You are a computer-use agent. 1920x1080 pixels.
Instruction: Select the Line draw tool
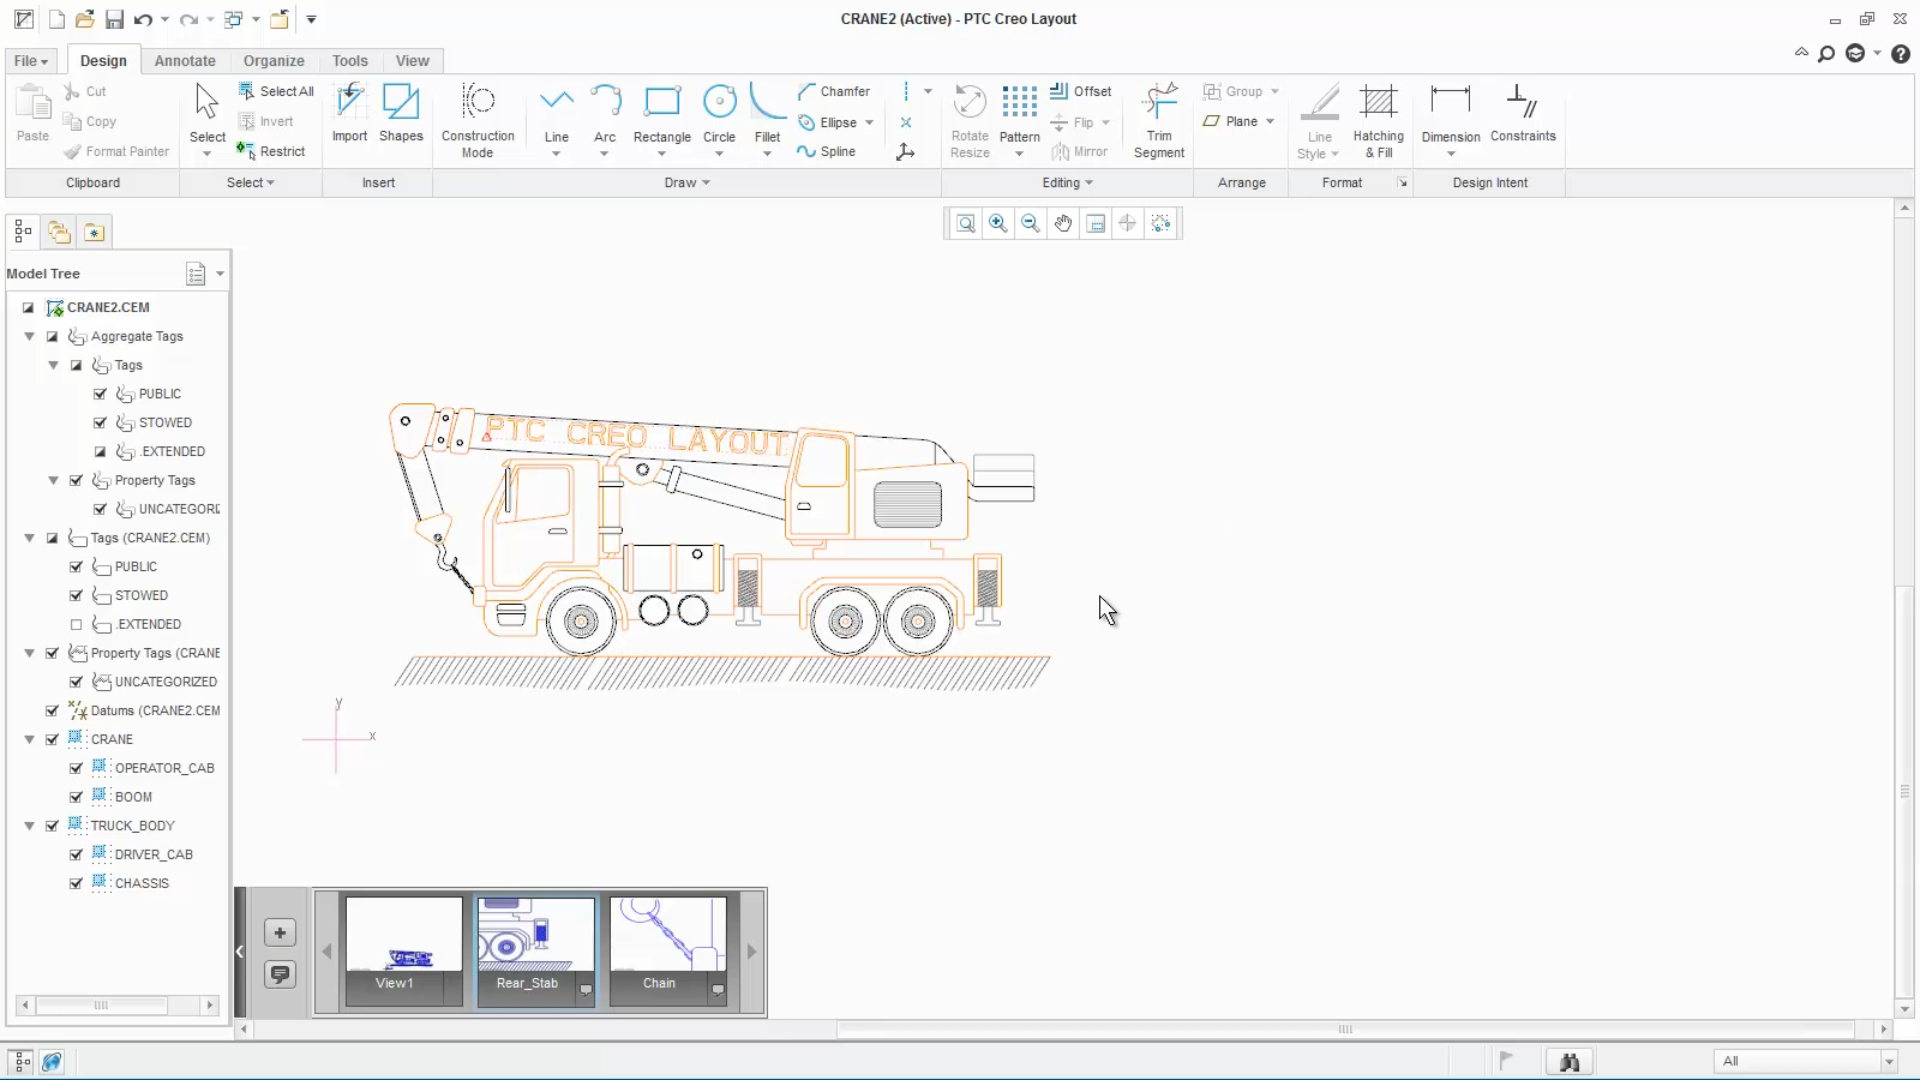556,113
